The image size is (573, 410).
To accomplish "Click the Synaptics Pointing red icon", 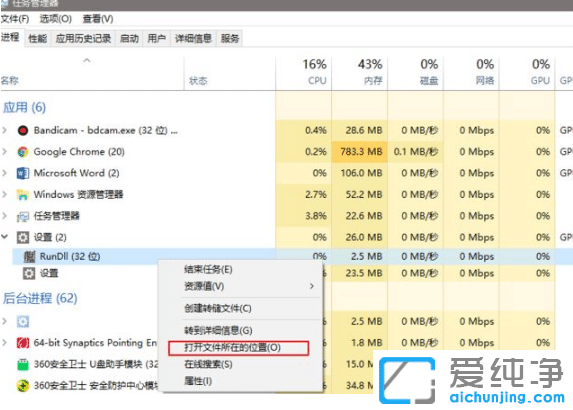I will coord(23,343).
